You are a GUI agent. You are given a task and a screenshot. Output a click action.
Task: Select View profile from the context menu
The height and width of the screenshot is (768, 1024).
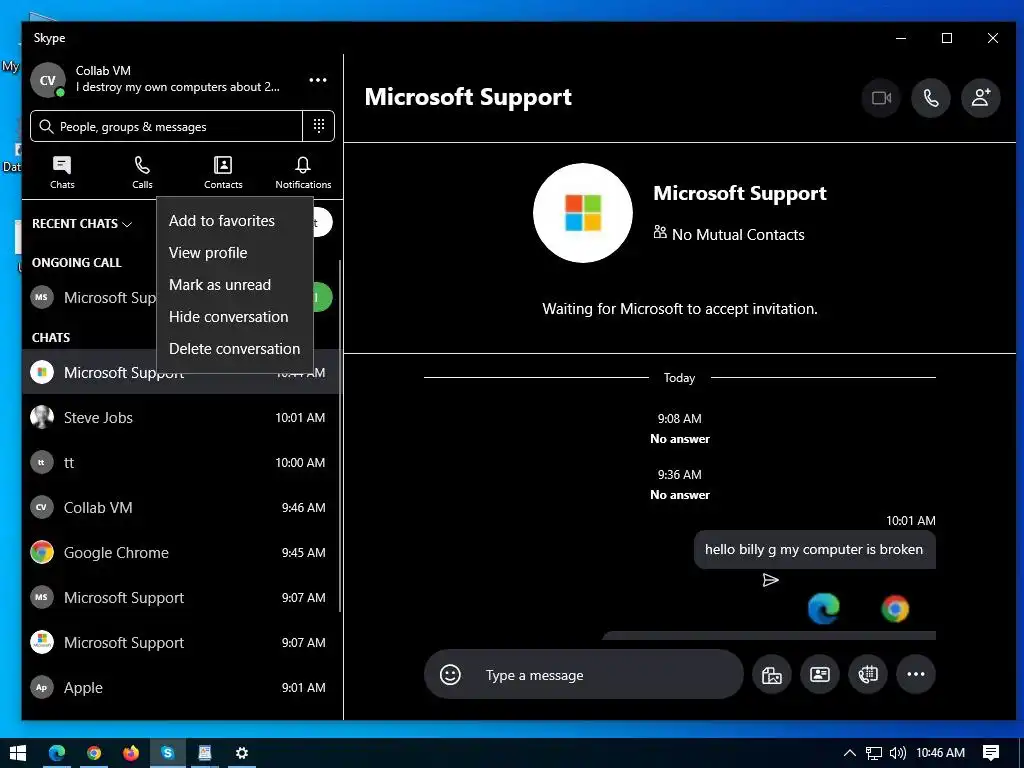[208, 253]
